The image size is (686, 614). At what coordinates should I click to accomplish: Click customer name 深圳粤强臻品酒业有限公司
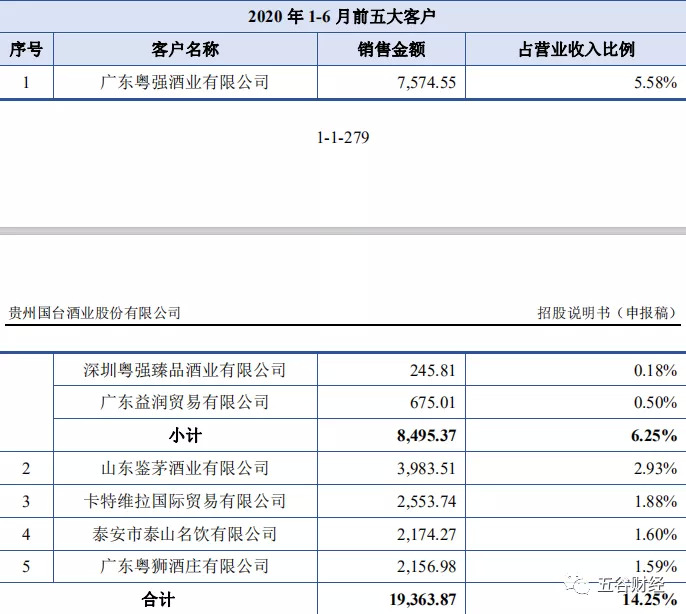tap(185, 370)
